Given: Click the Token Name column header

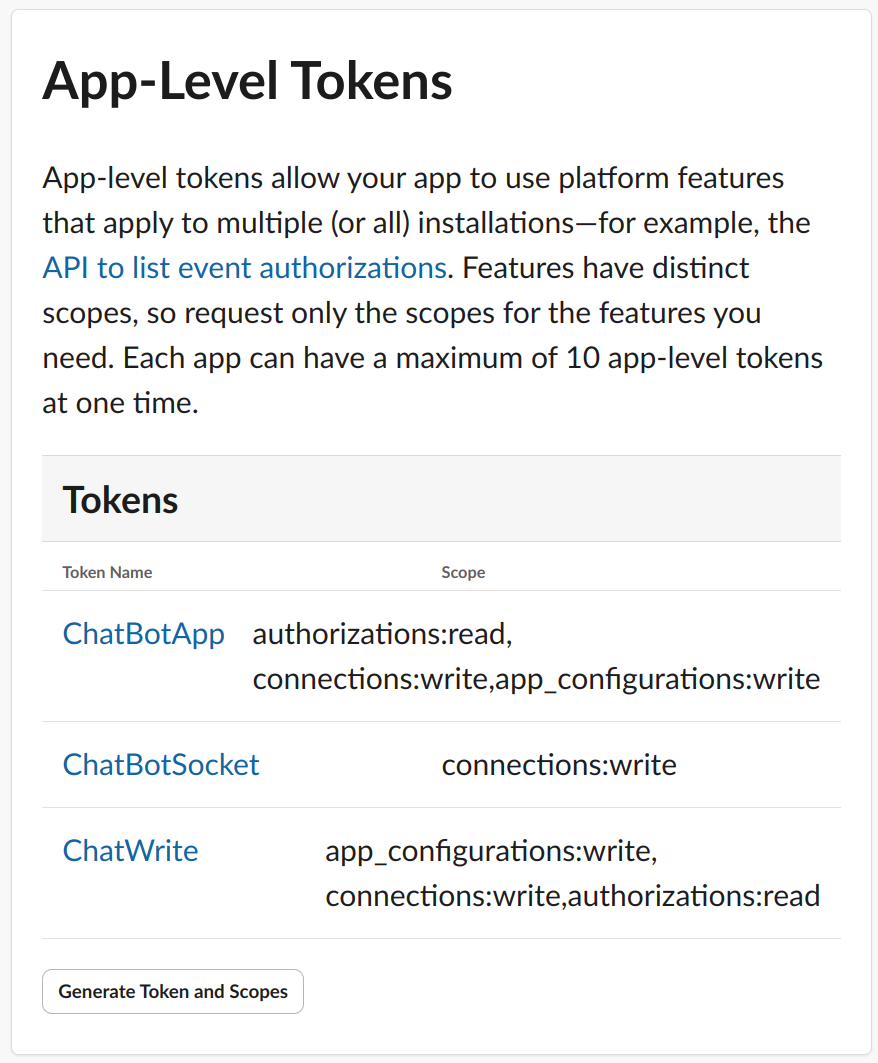Looking at the screenshot, I should coord(107,572).
